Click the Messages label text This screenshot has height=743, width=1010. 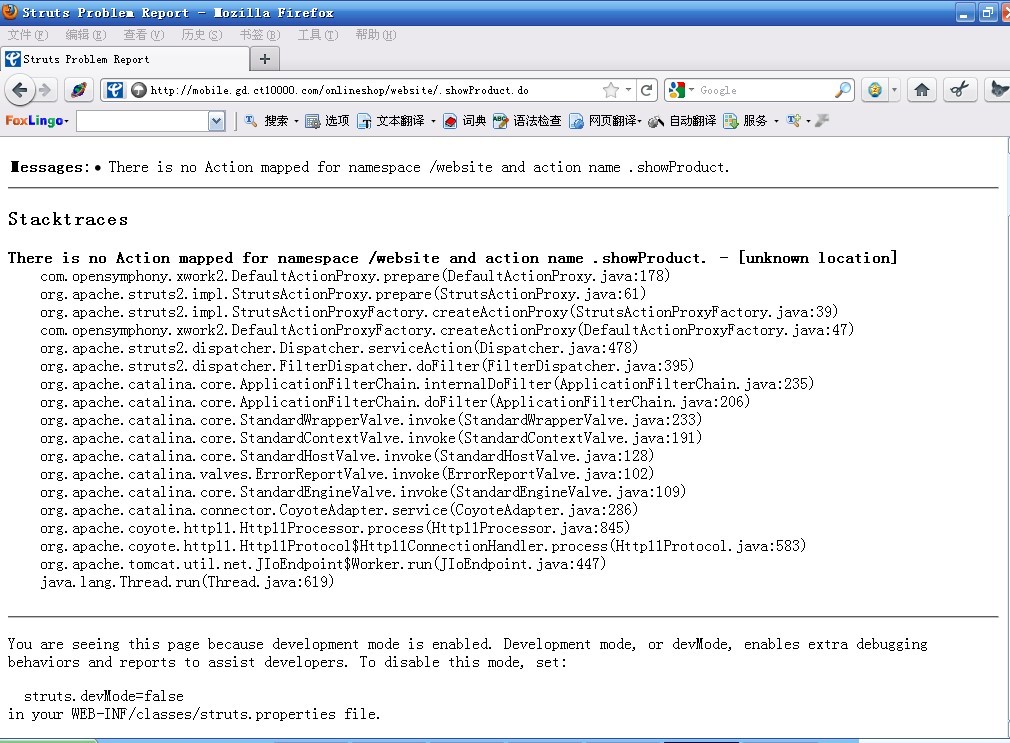[x=49, y=168]
